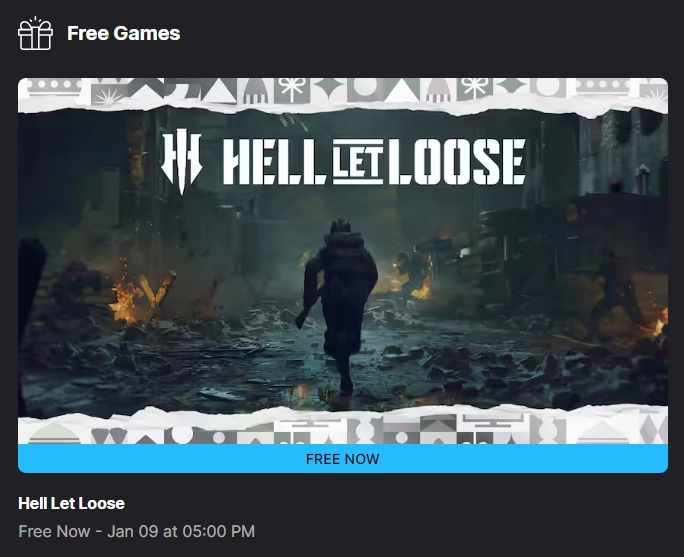Click the bottom holiday pattern border
684x557 pixels.
(x=343, y=427)
